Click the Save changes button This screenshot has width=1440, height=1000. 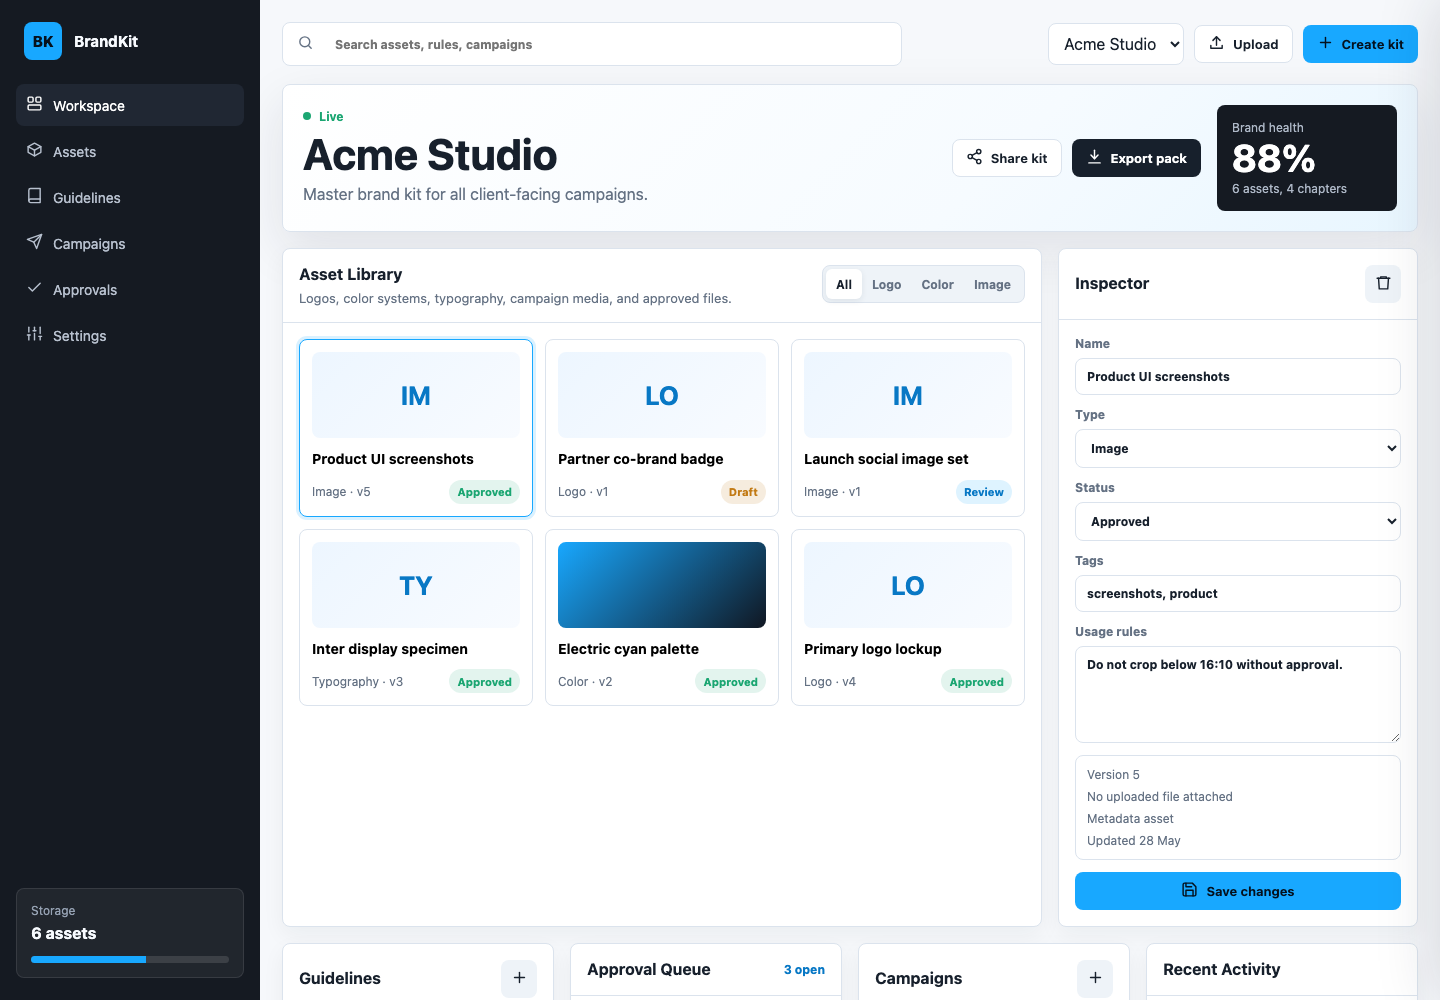coord(1238,891)
